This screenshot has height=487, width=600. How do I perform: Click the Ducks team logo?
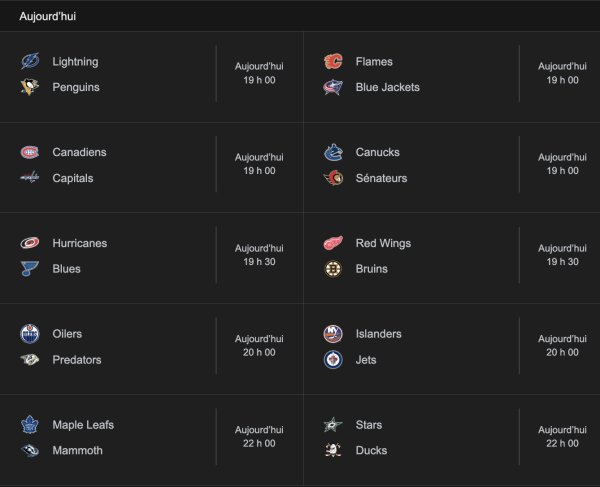pos(332,450)
